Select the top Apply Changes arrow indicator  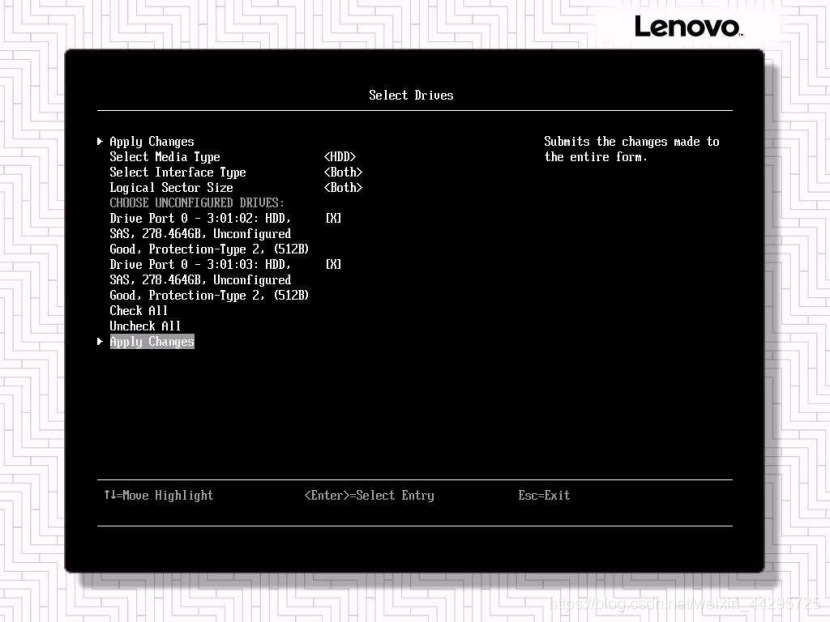[100, 141]
